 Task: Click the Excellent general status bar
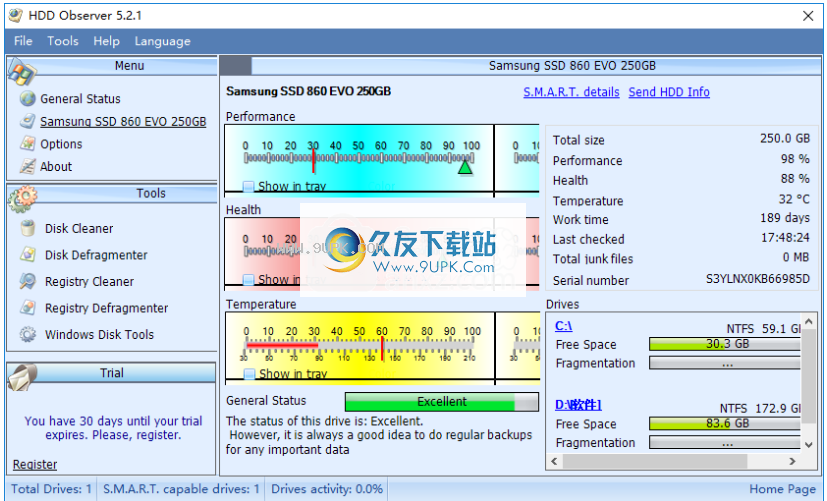pyautogui.click(x=441, y=402)
